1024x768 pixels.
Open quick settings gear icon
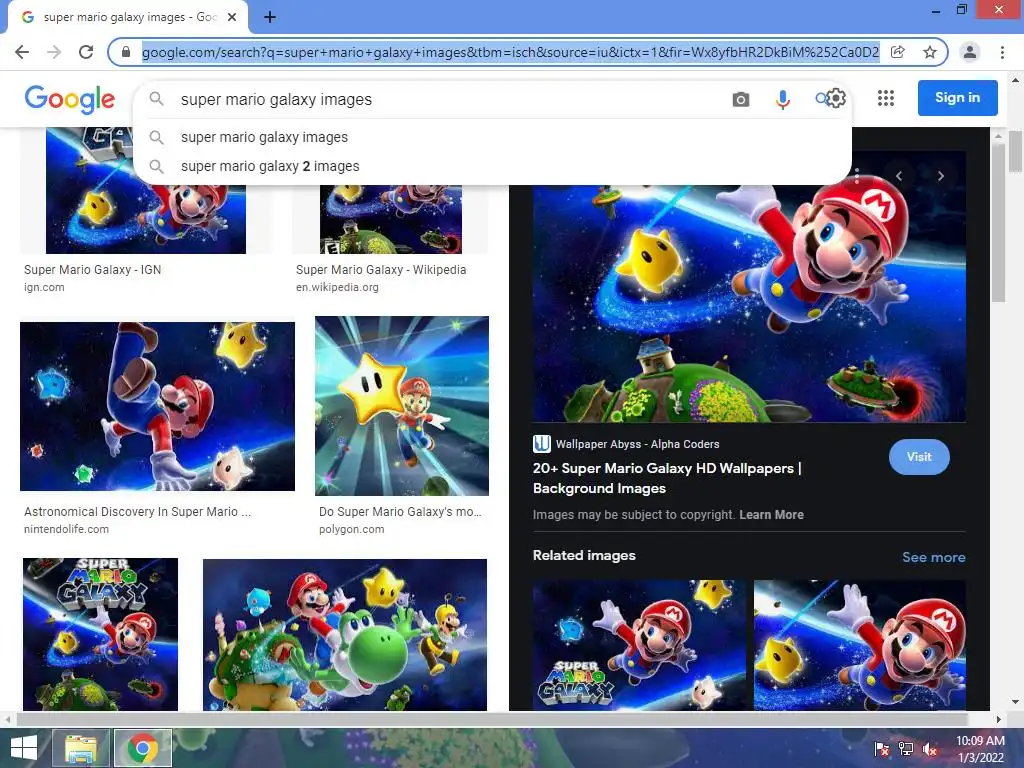point(836,98)
